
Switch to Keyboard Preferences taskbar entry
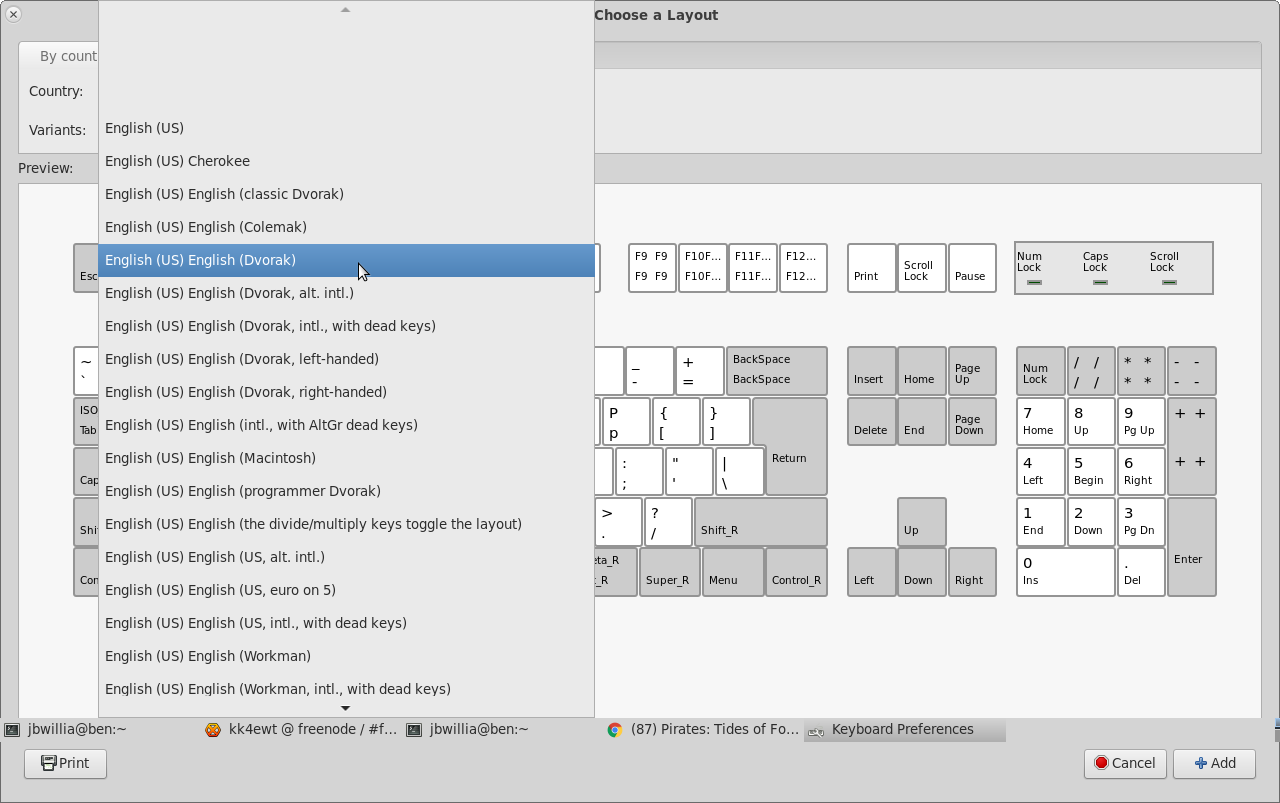click(x=904, y=730)
